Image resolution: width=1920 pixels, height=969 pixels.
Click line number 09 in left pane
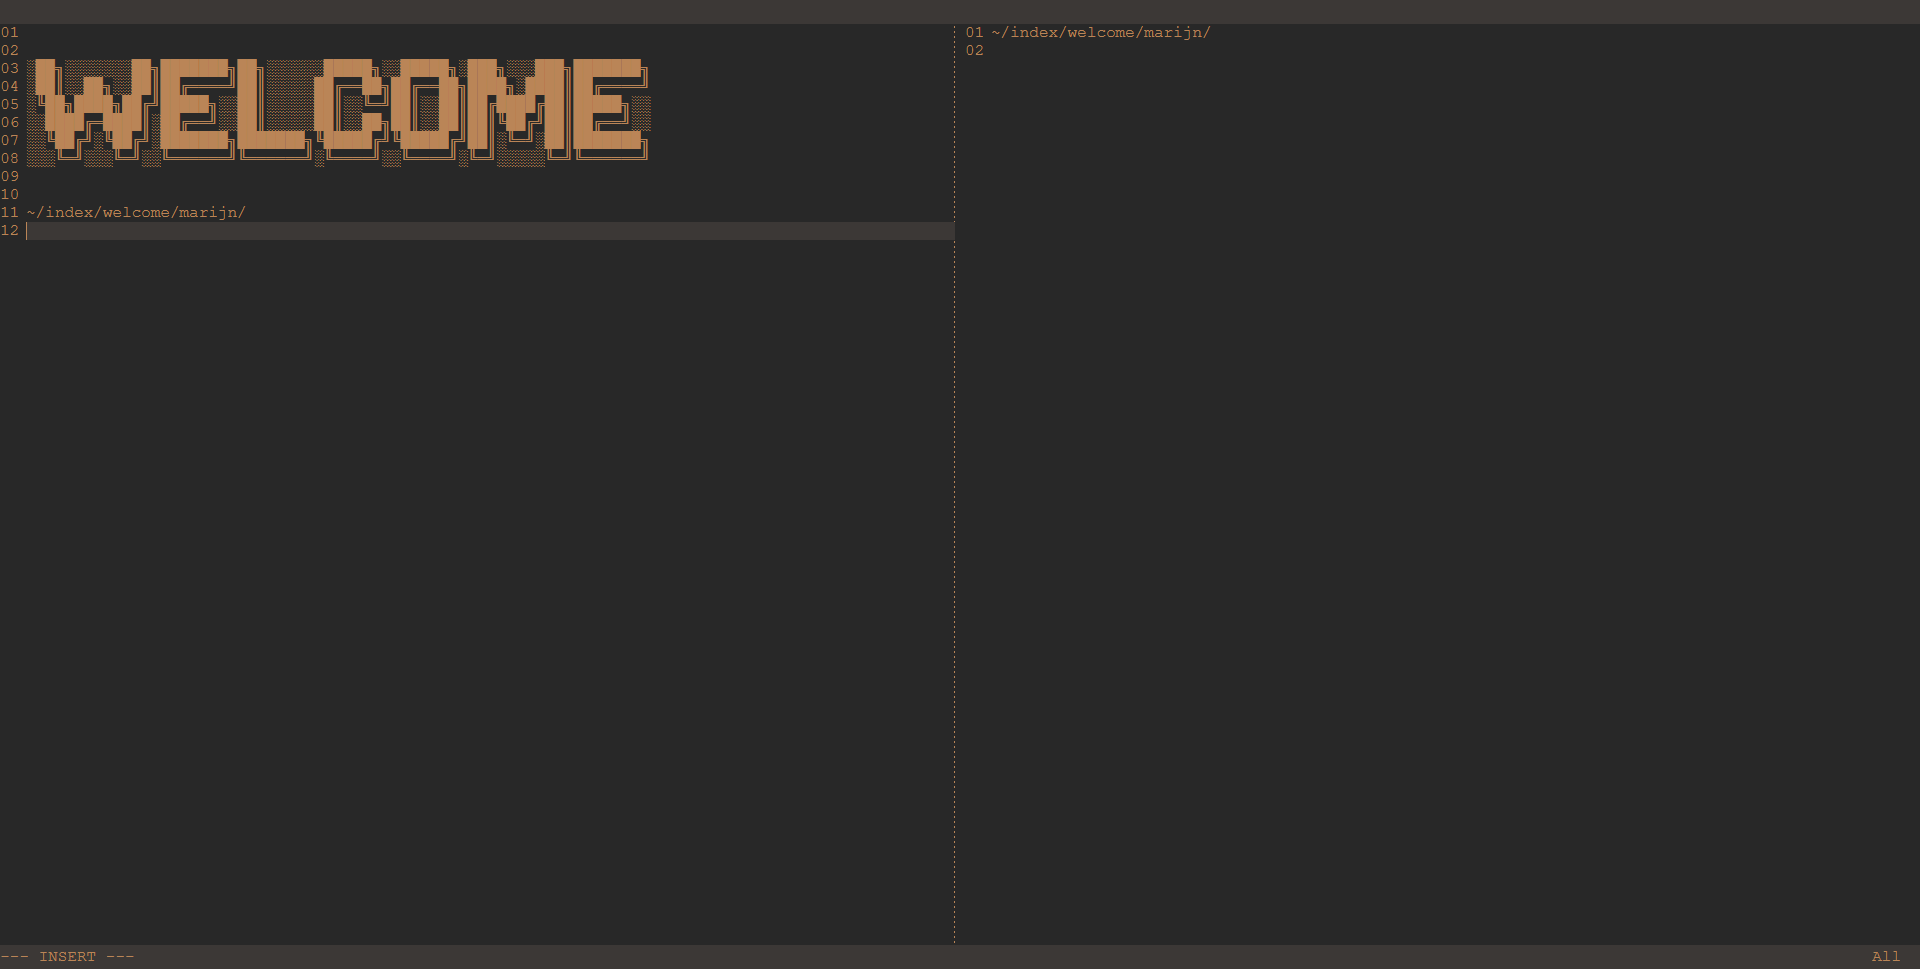pyautogui.click(x=10, y=177)
